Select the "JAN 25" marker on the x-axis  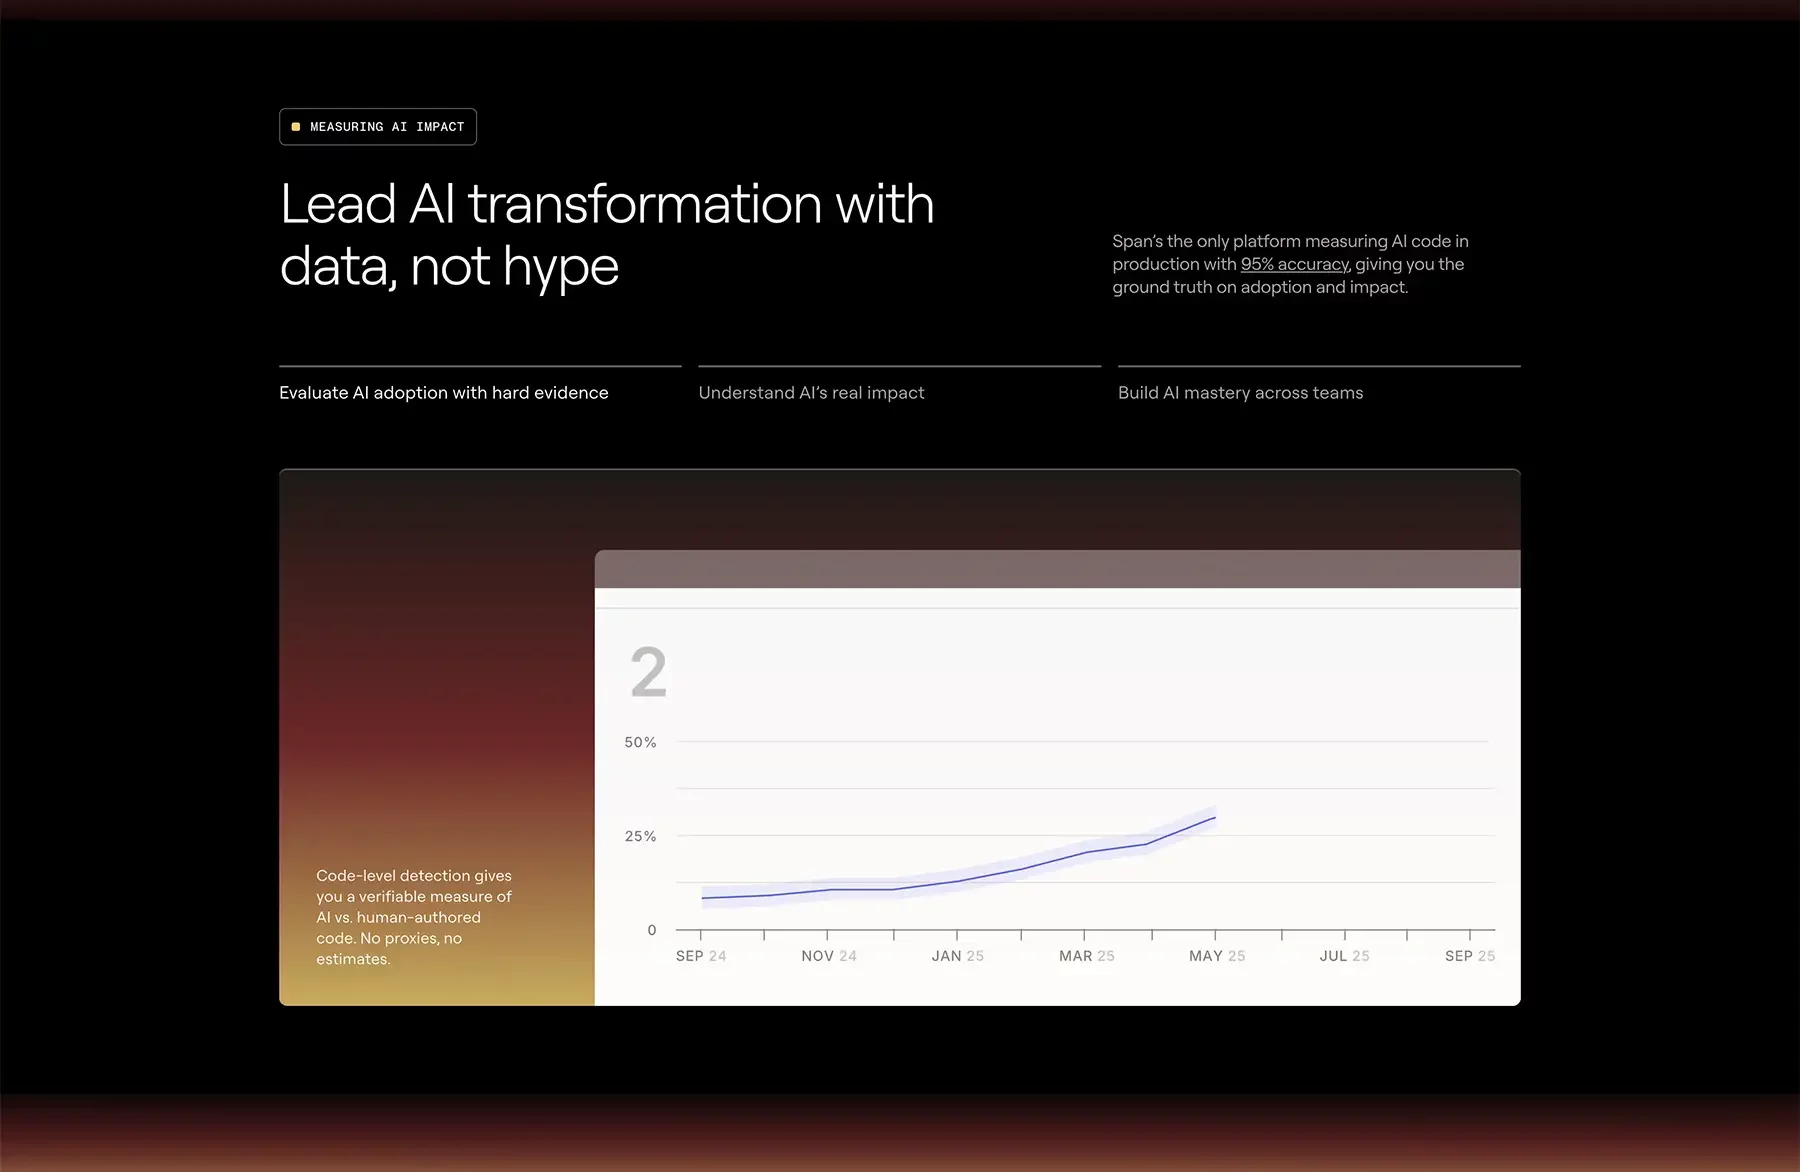coord(957,956)
